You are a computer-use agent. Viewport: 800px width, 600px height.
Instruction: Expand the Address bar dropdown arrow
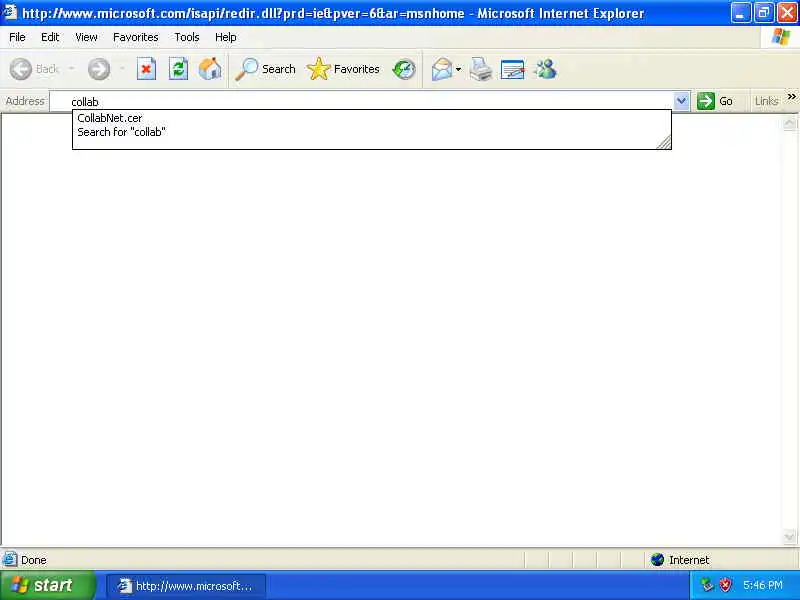(681, 101)
